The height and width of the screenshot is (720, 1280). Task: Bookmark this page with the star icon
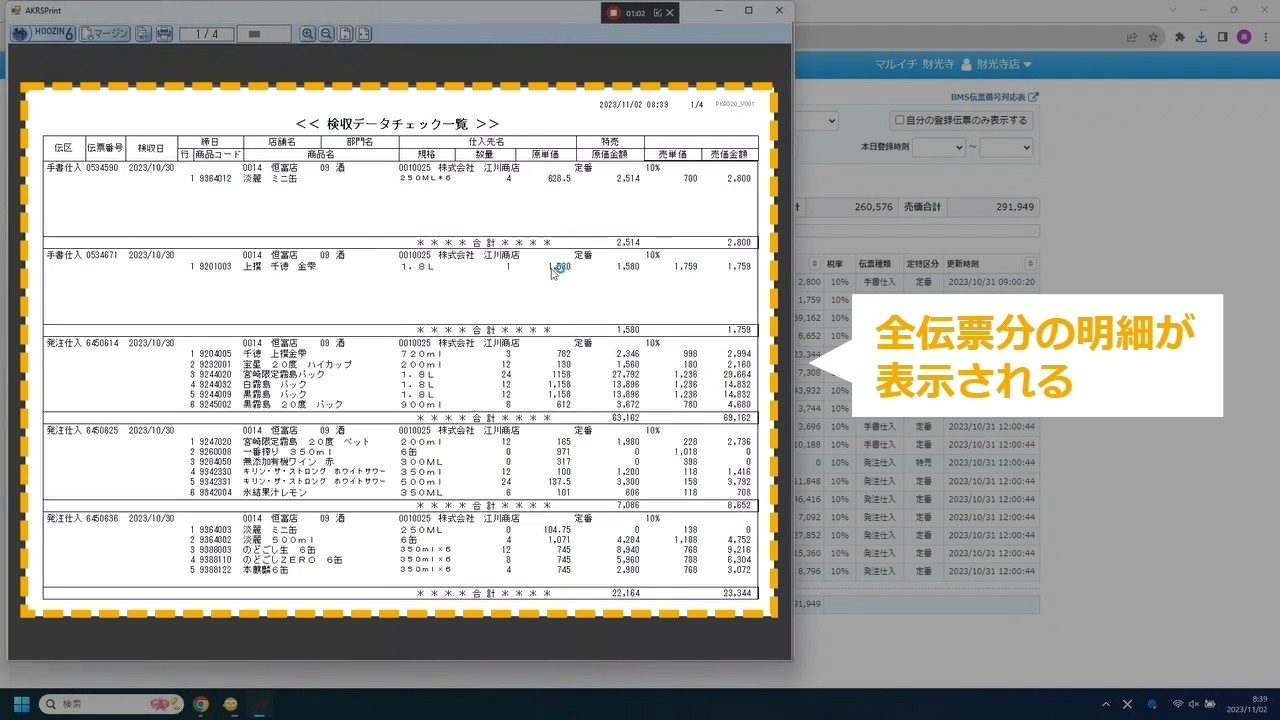1153,37
